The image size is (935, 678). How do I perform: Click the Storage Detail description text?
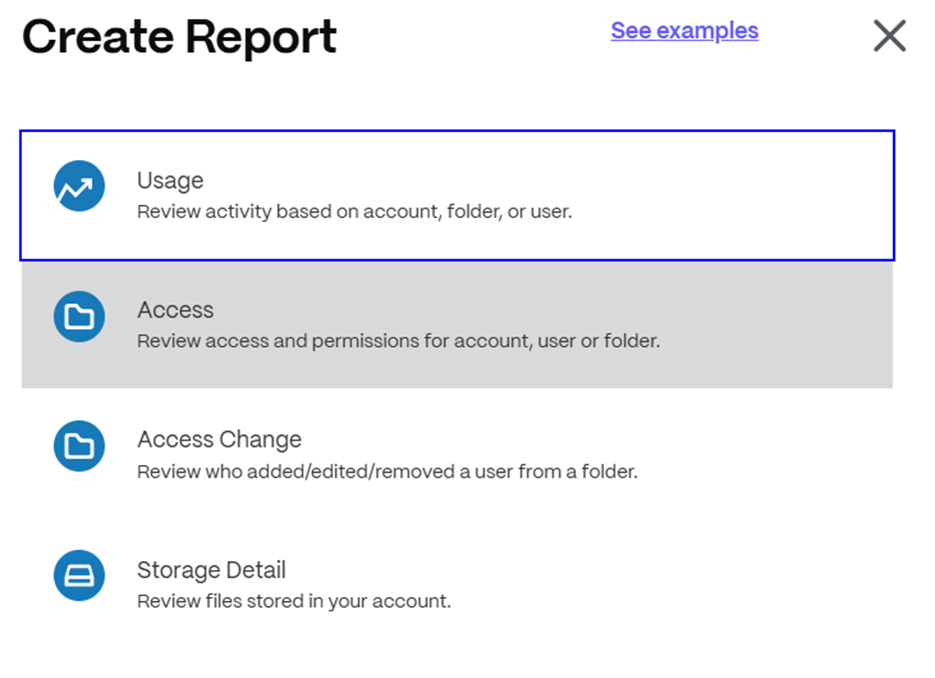pos(294,601)
